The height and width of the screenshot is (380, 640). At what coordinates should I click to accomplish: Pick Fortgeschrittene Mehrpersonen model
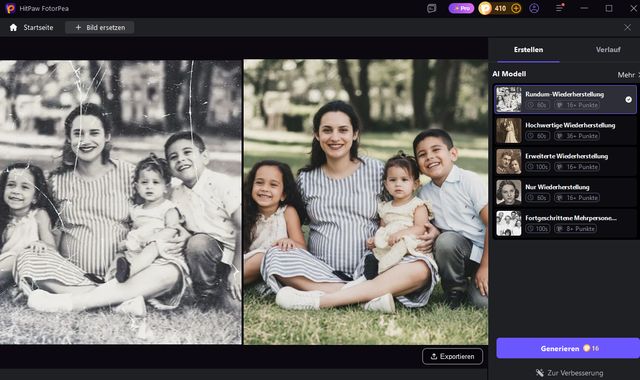click(x=565, y=223)
